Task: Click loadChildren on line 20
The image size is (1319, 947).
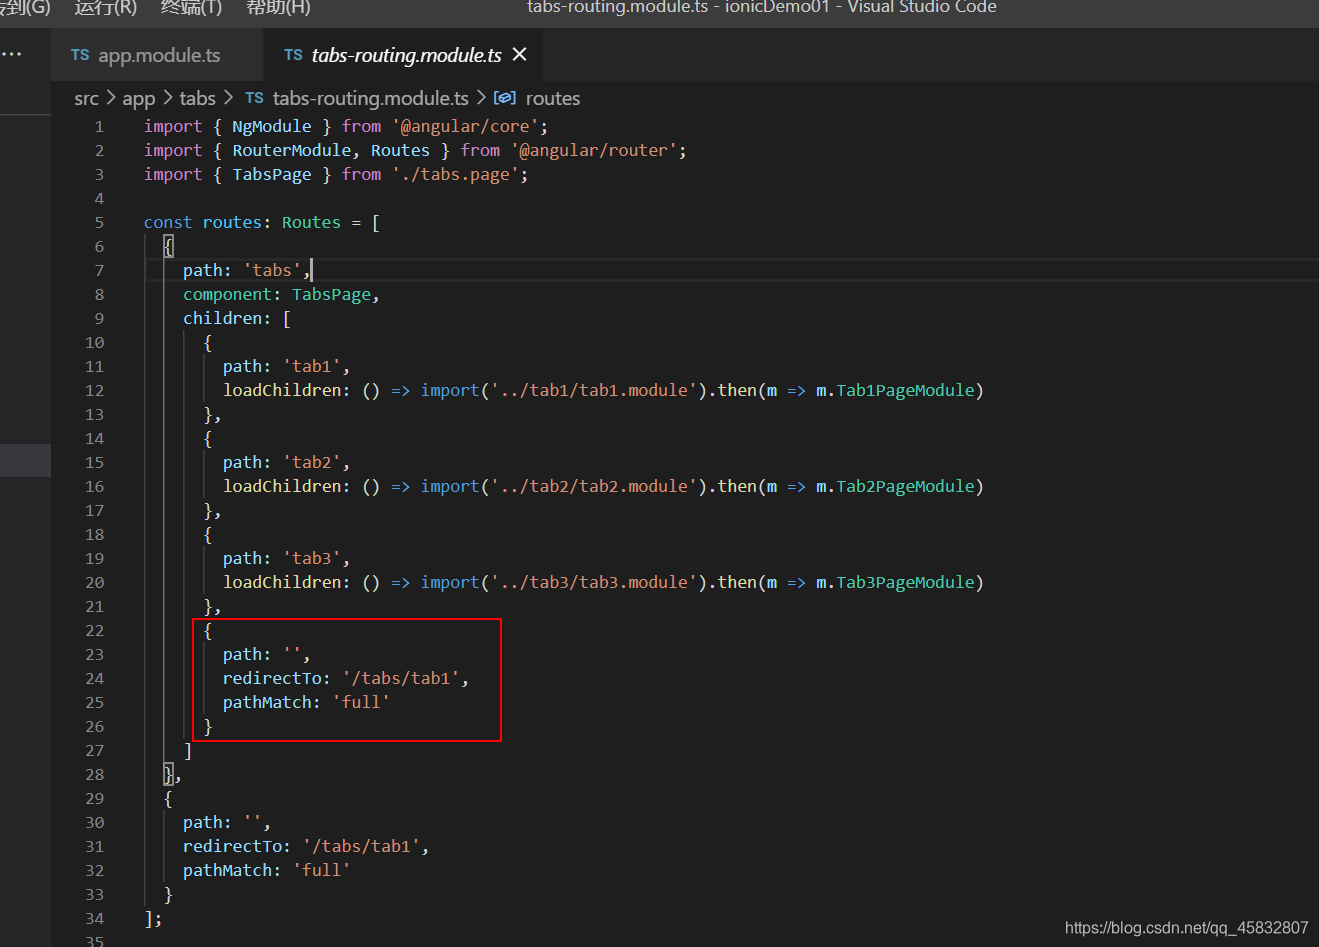Action: (282, 582)
